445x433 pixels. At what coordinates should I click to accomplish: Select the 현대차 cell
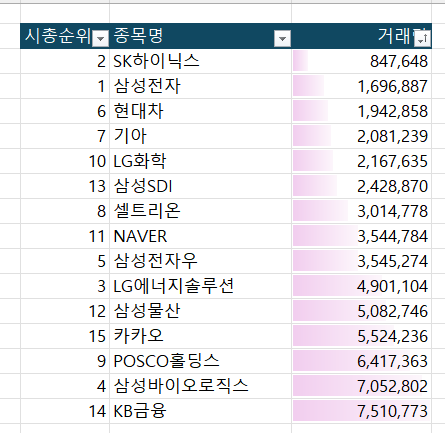click(x=200, y=111)
